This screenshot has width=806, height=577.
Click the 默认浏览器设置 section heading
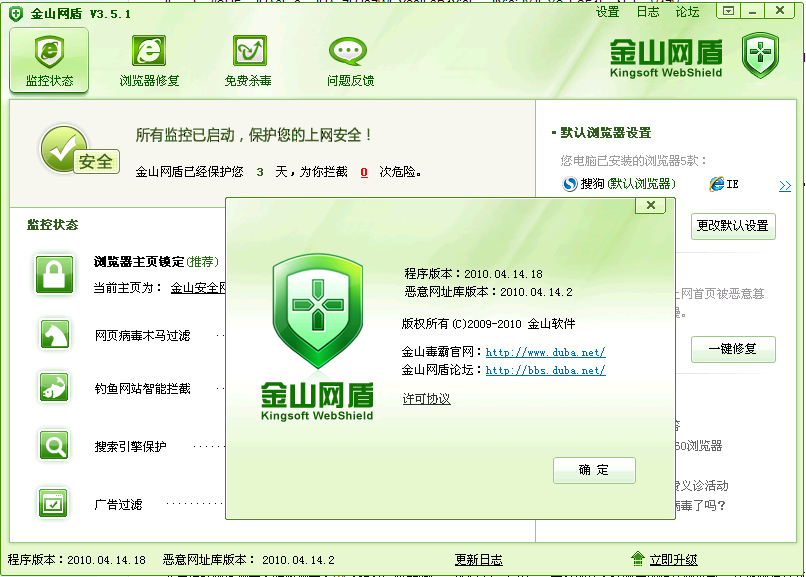click(606, 133)
